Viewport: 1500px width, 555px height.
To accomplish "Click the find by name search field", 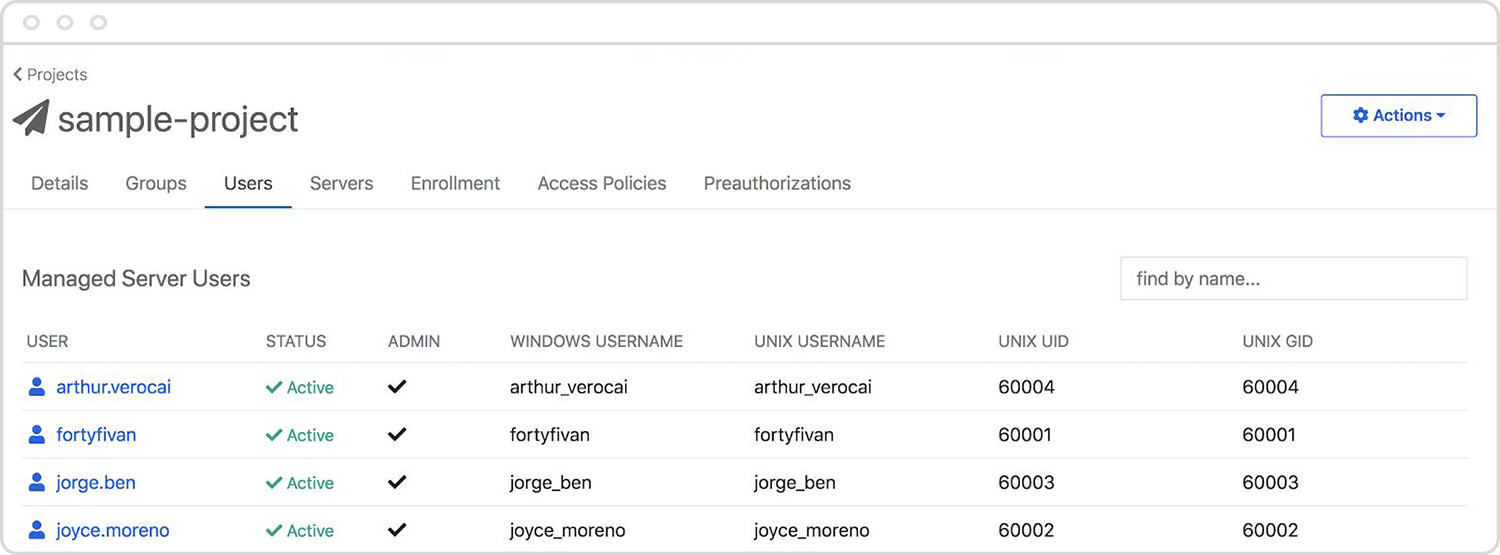I will click(1293, 279).
